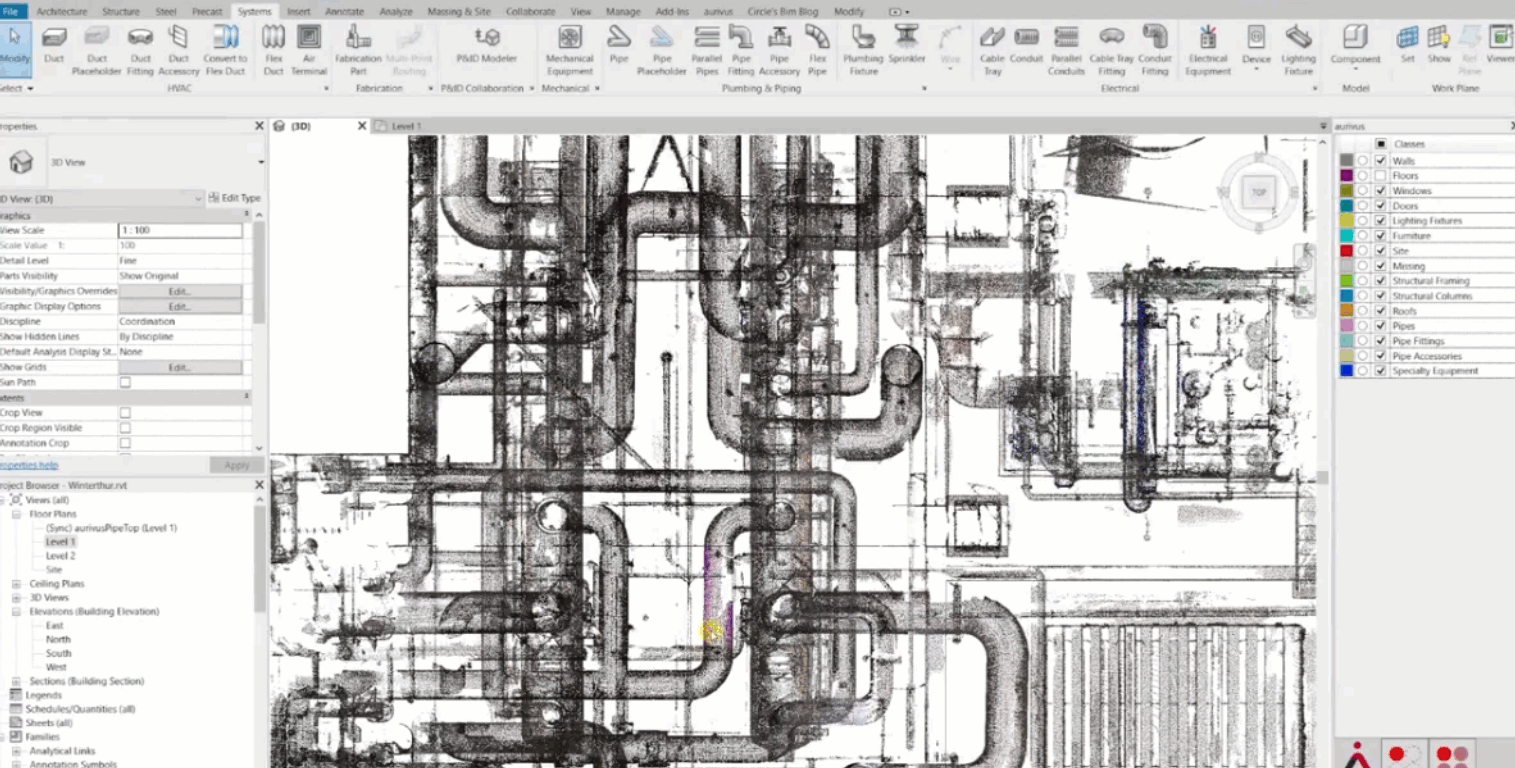Open the Properties help link
The width and height of the screenshot is (1515, 768).
28,465
